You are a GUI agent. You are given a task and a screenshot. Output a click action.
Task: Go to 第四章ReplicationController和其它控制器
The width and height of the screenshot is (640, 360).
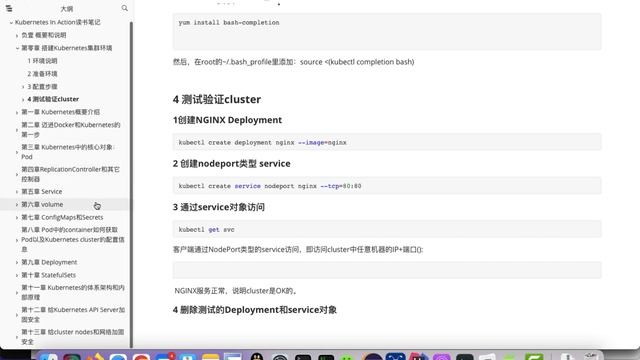pyautogui.click(x=70, y=174)
